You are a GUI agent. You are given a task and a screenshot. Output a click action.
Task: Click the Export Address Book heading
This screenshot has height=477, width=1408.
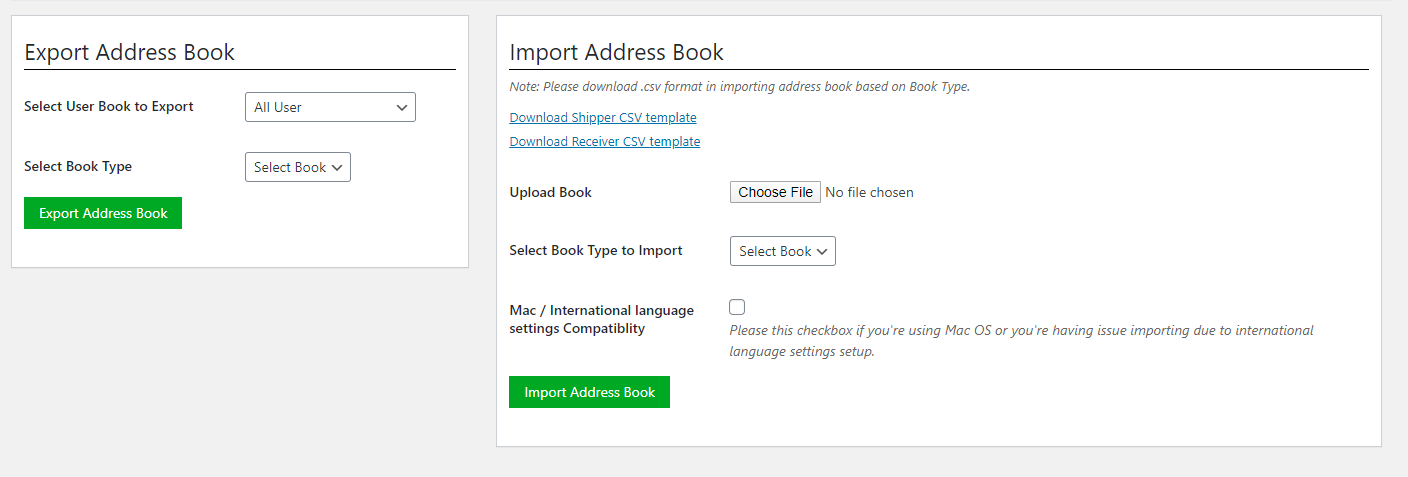click(x=129, y=52)
